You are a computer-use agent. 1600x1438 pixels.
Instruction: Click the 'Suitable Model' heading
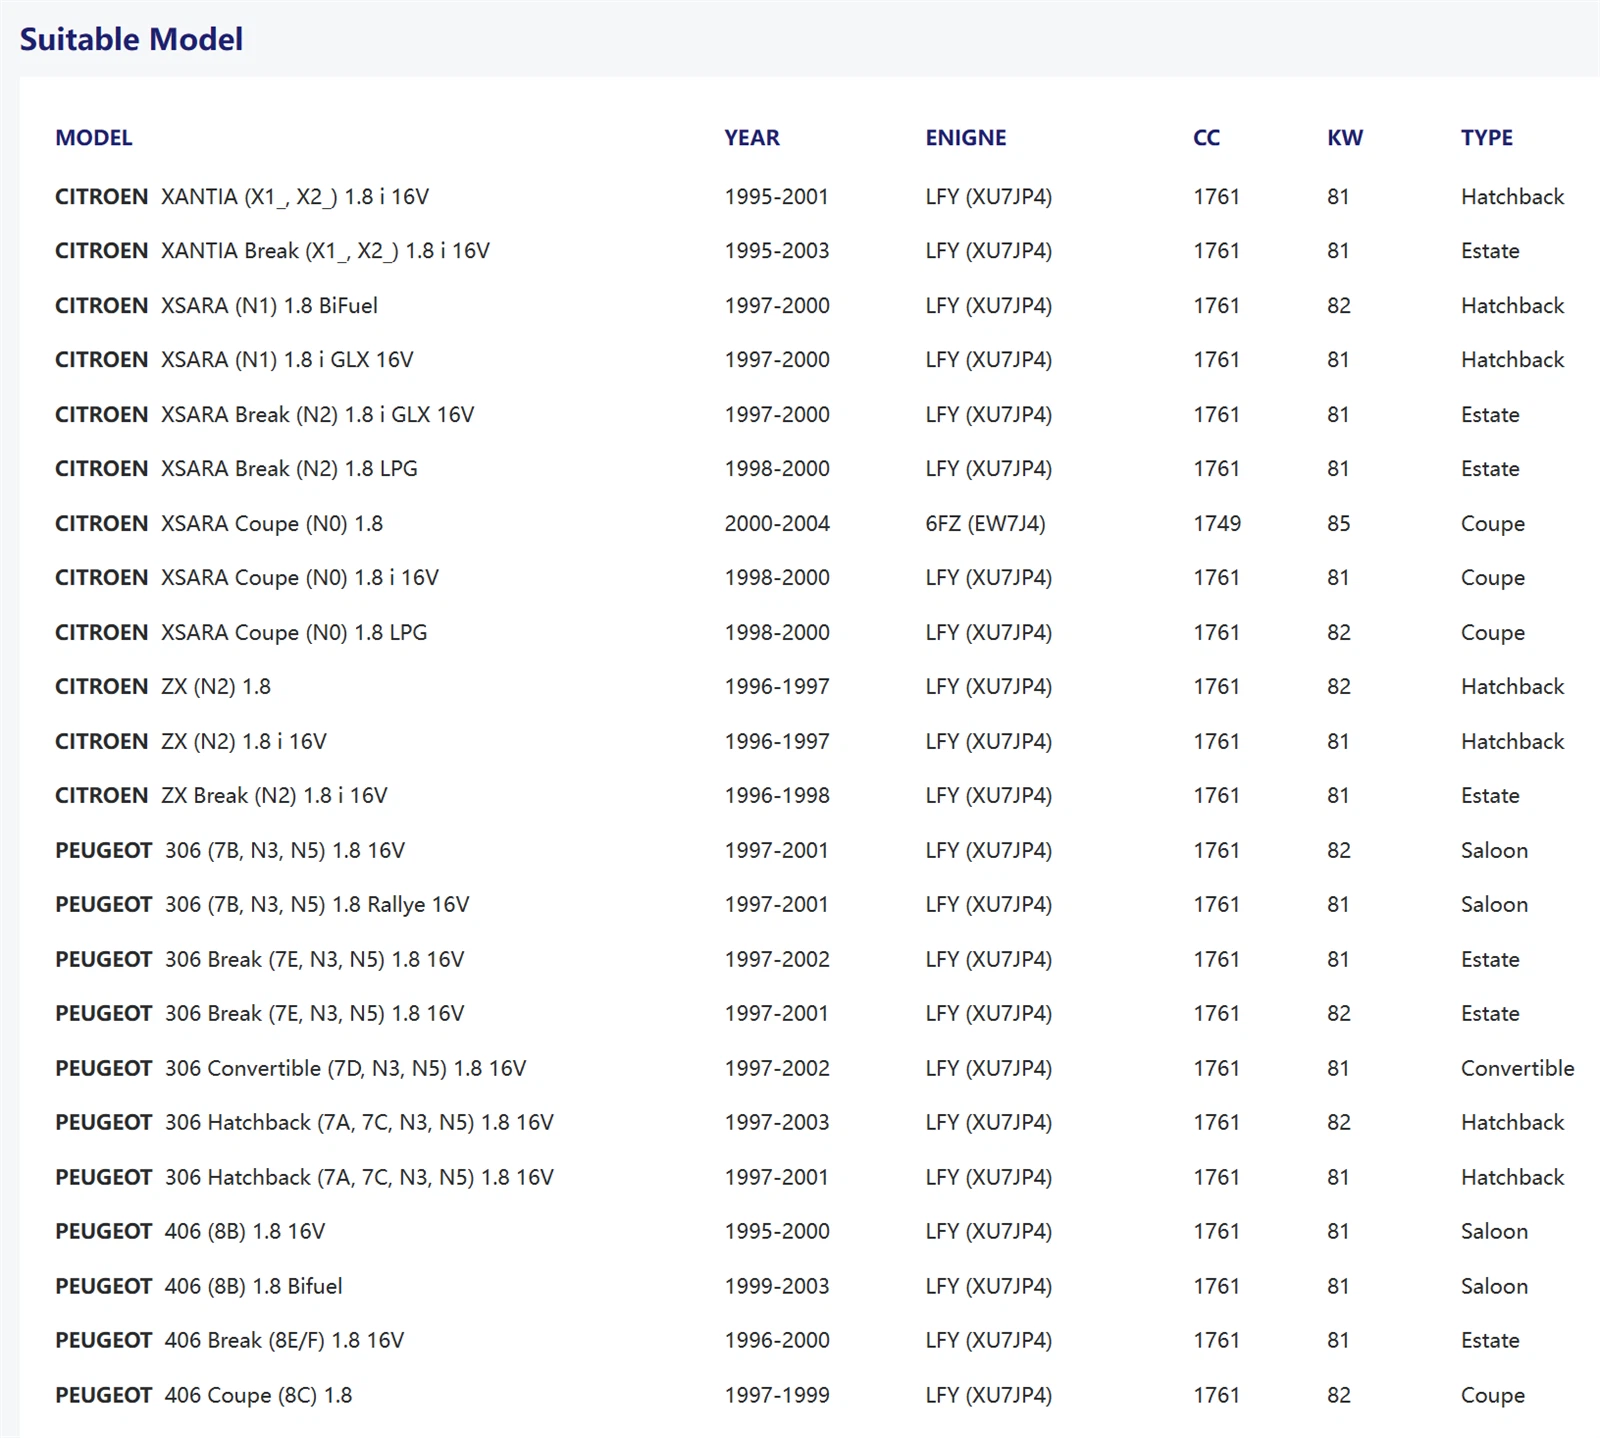[131, 39]
